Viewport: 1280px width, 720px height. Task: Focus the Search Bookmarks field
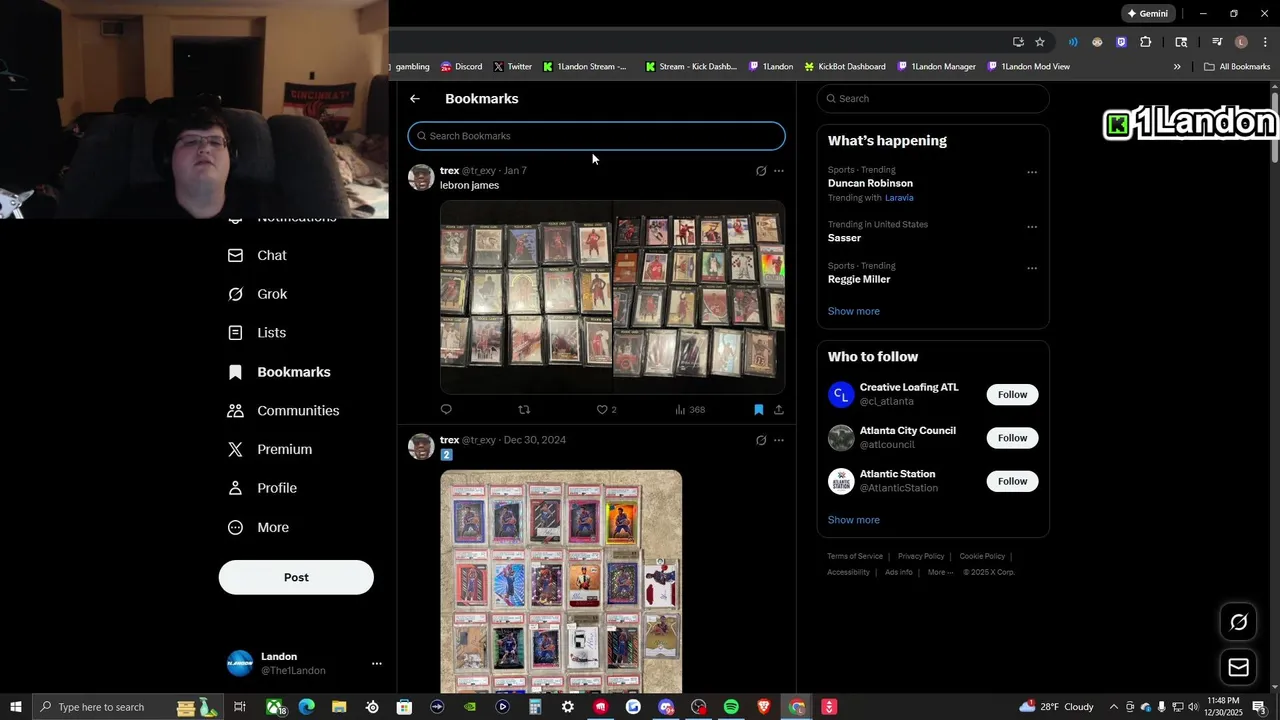point(596,136)
